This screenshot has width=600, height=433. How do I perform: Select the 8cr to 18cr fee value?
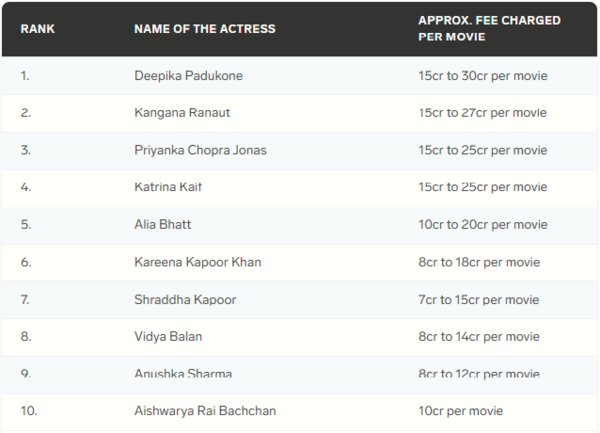478,262
